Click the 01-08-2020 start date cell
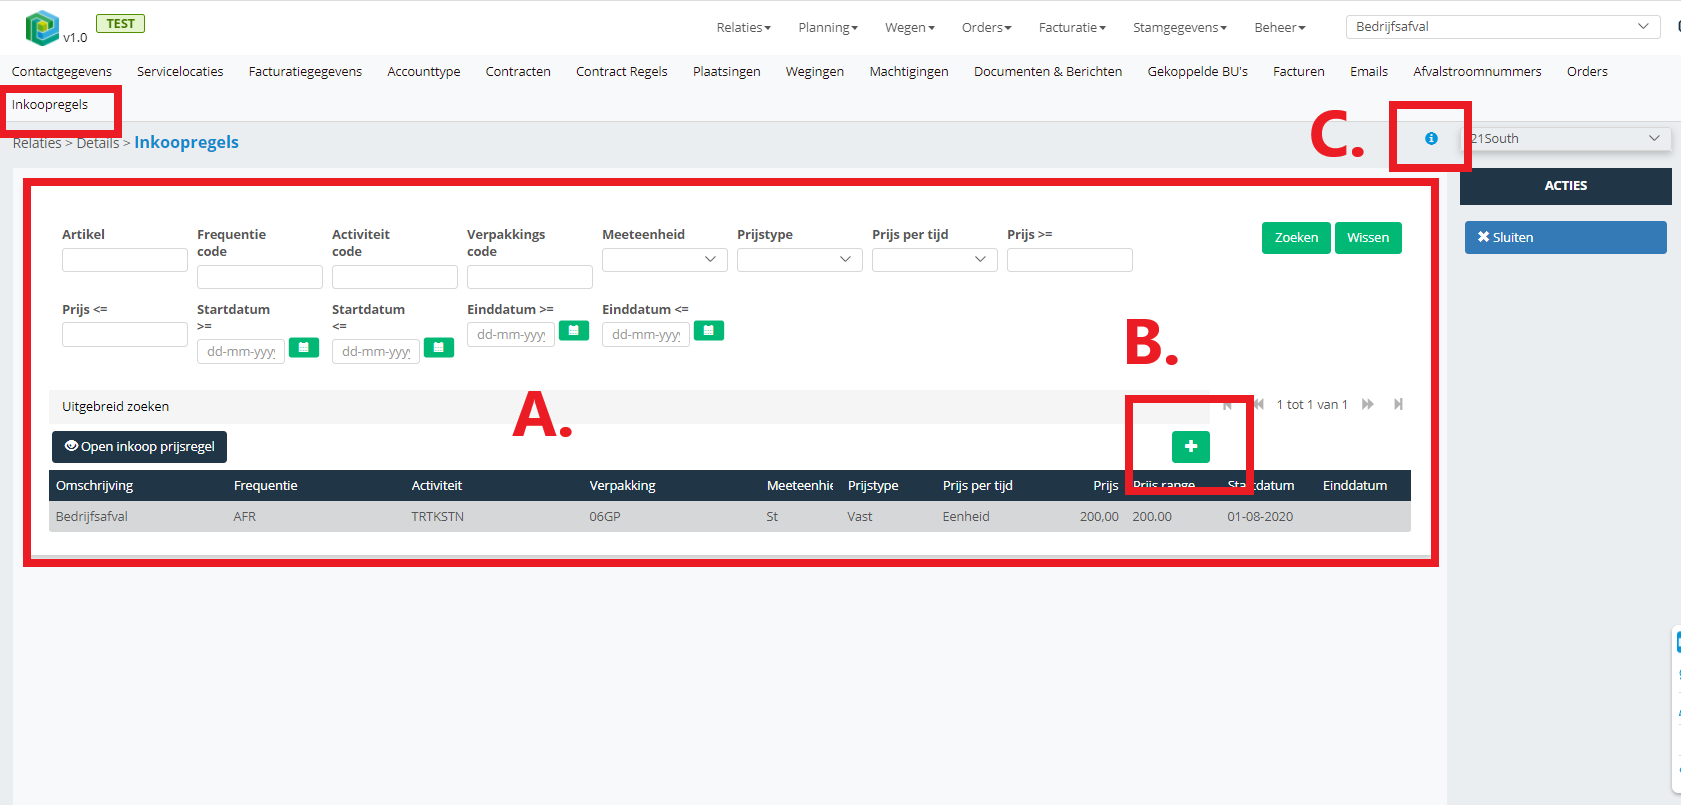1681x805 pixels. click(1260, 516)
